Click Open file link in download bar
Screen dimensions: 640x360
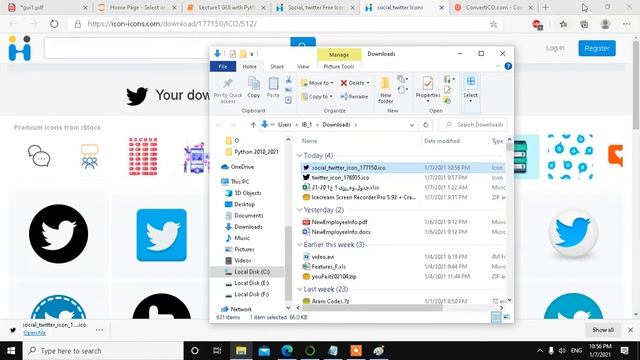[35, 333]
